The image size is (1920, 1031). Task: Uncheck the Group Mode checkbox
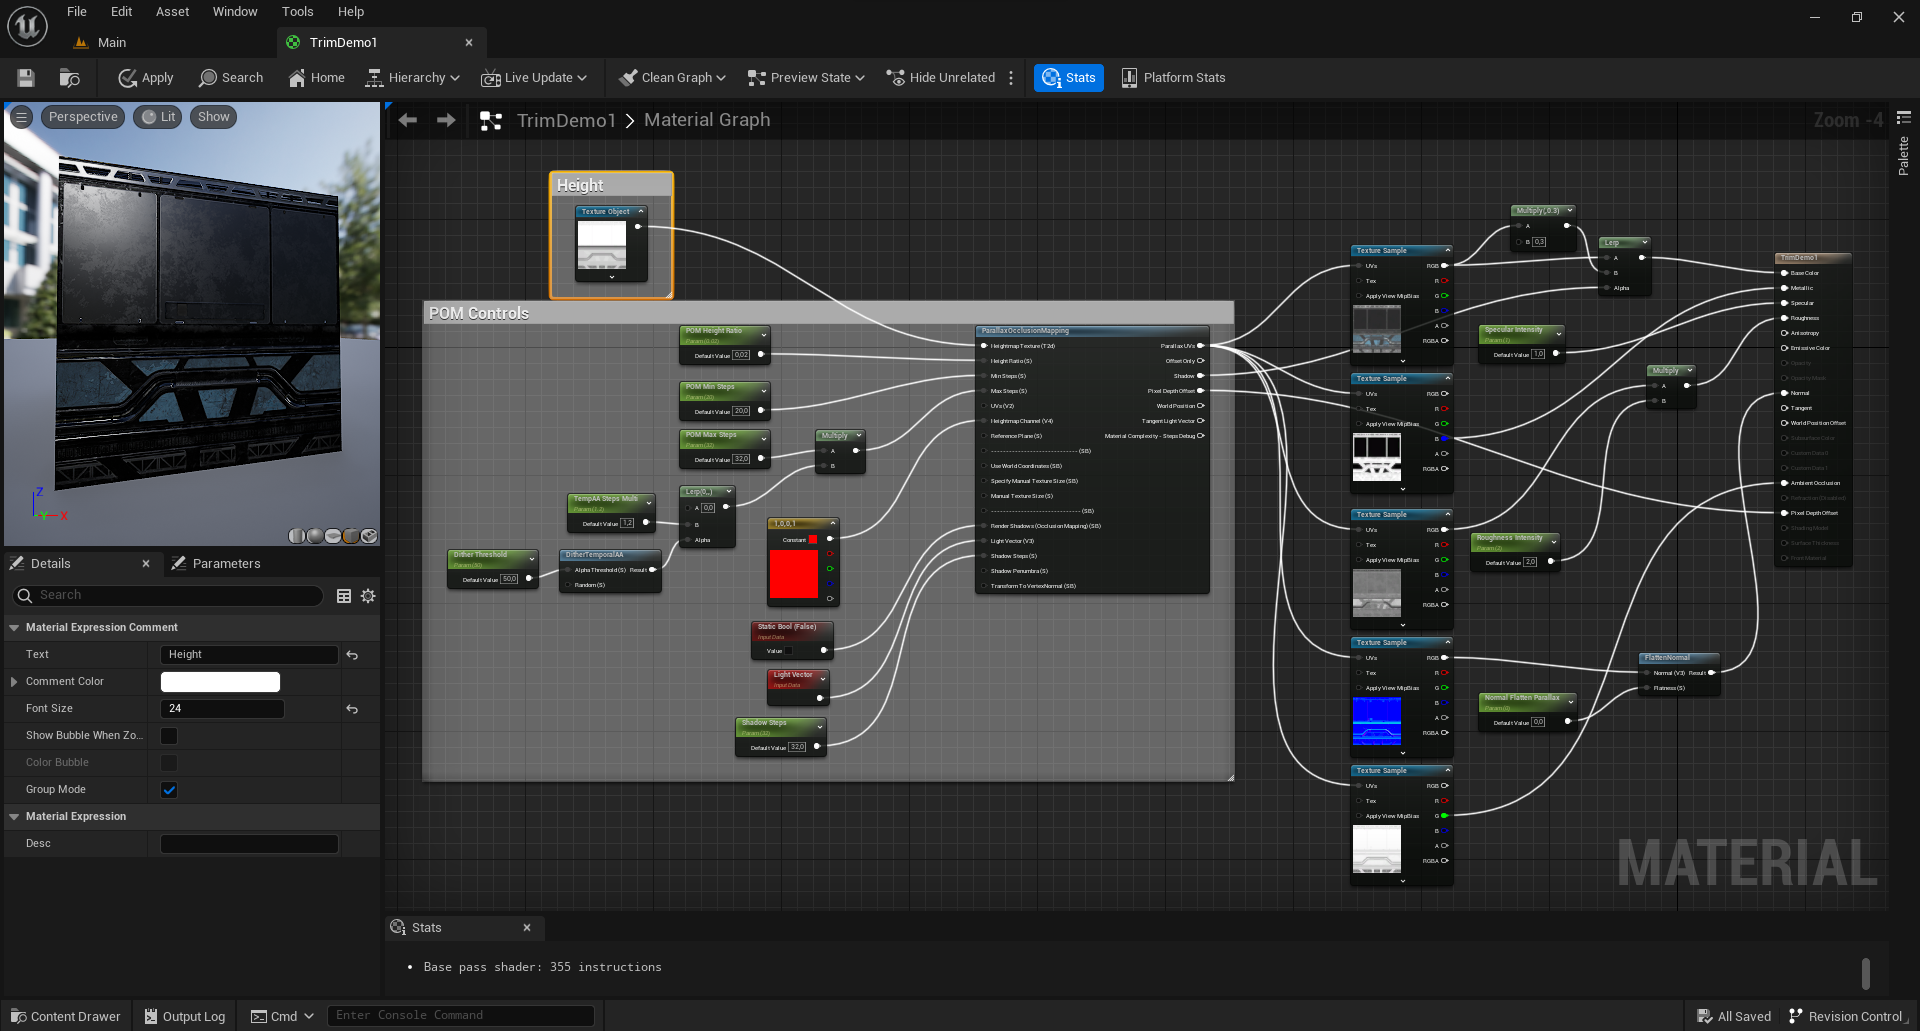pos(169,790)
